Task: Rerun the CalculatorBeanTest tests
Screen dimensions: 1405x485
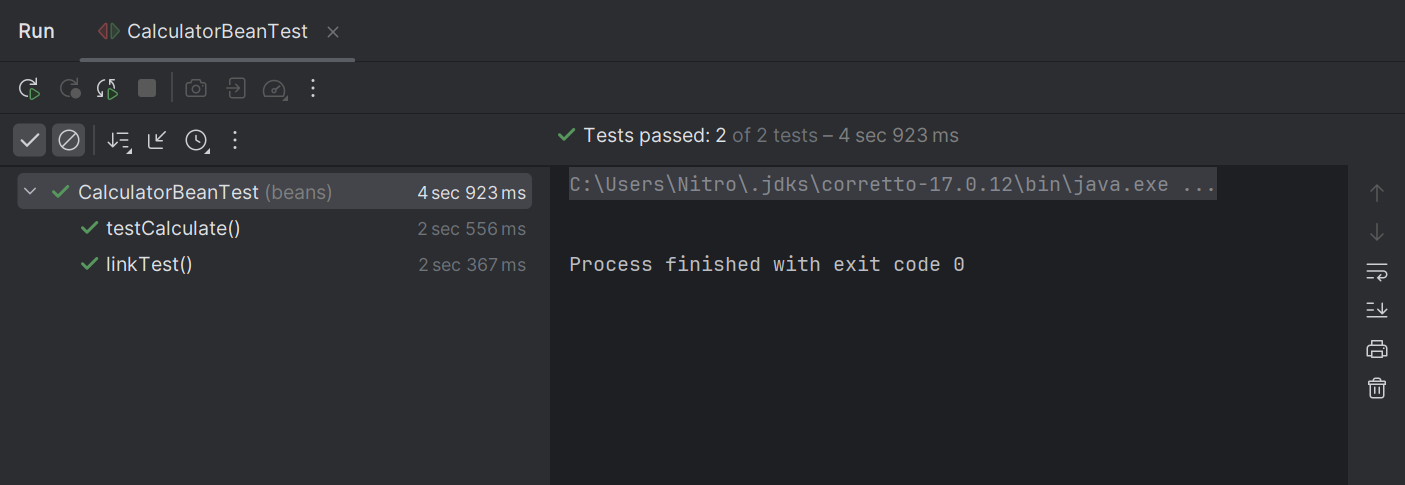Action: click(x=29, y=89)
